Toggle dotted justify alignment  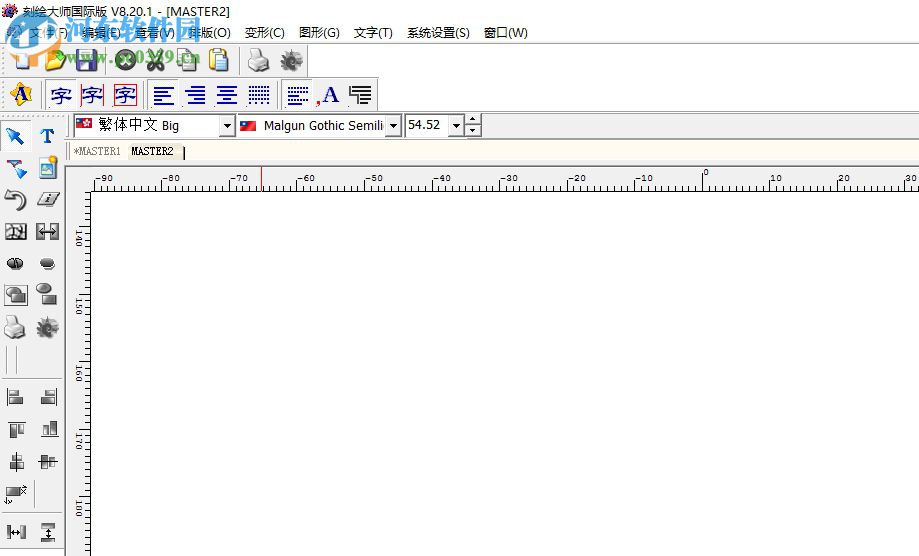pyautogui.click(x=258, y=95)
